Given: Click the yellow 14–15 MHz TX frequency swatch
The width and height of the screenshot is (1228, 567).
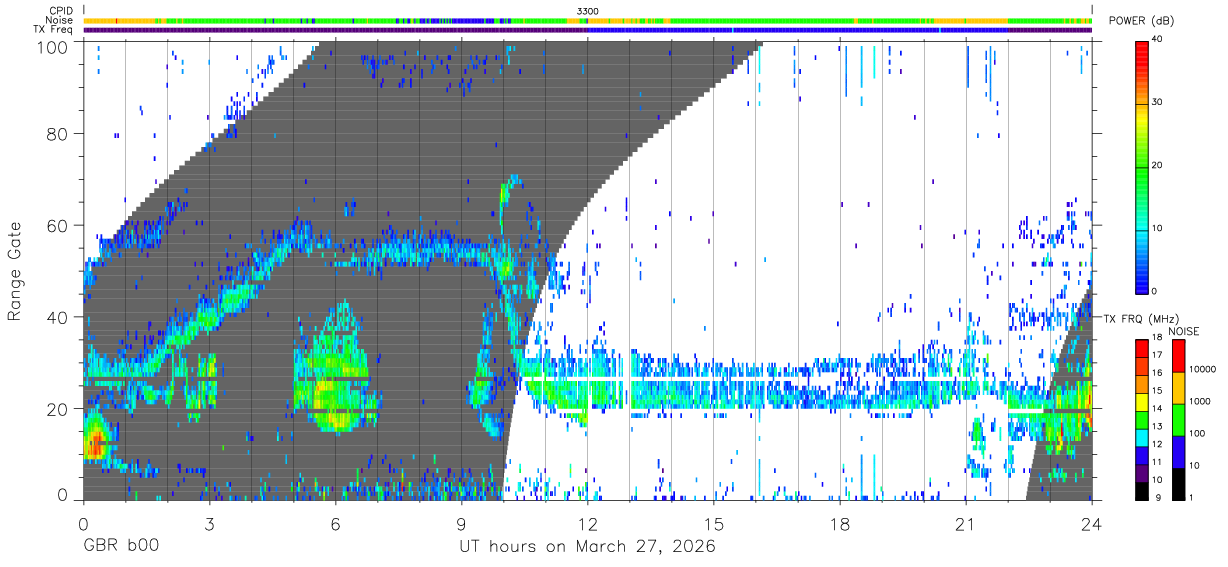Looking at the screenshot, I should pyautogui.click(x=1142, y=401).
